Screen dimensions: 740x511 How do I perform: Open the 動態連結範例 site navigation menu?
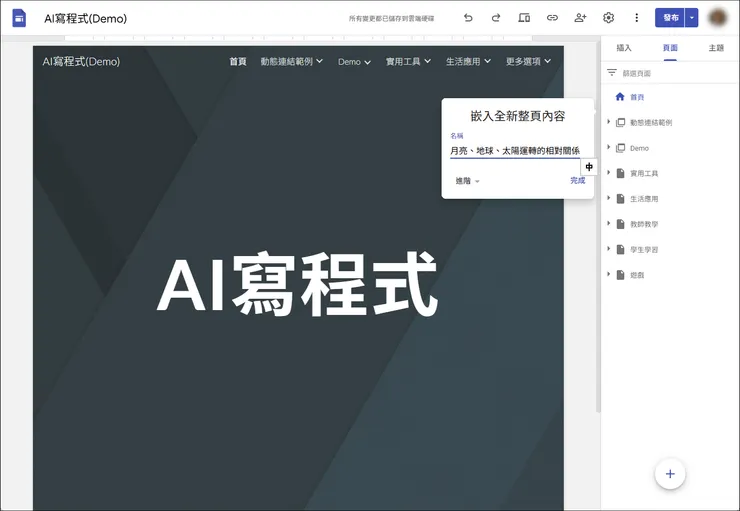292,61
